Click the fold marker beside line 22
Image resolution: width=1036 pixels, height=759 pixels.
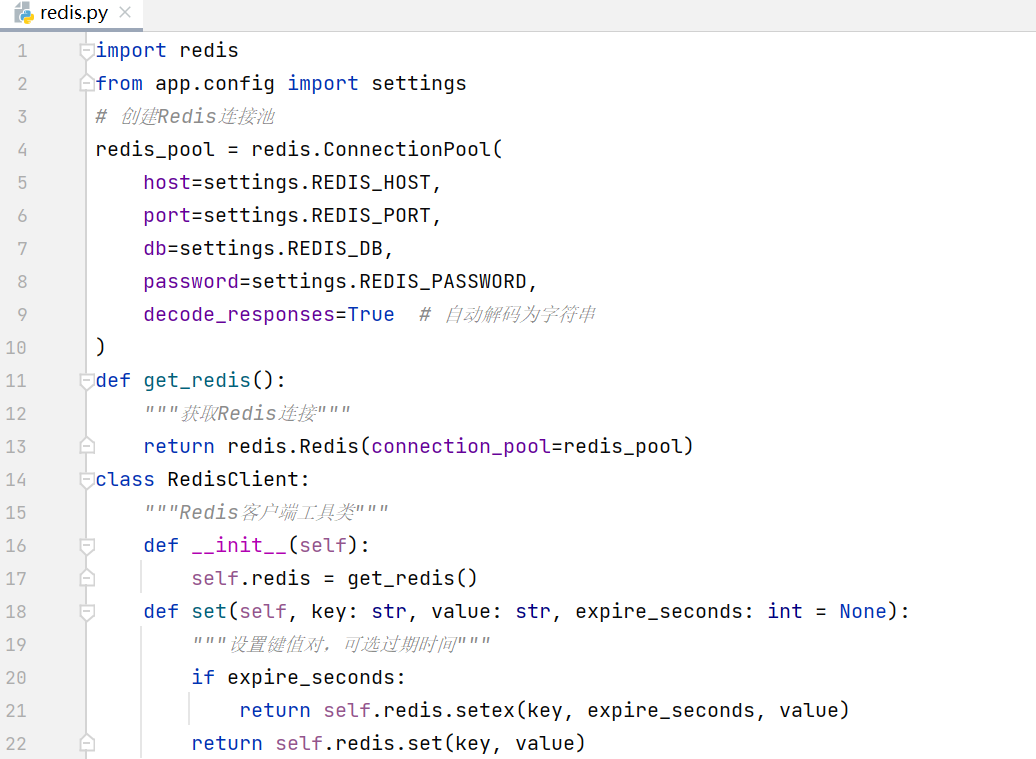coord(86,743)
